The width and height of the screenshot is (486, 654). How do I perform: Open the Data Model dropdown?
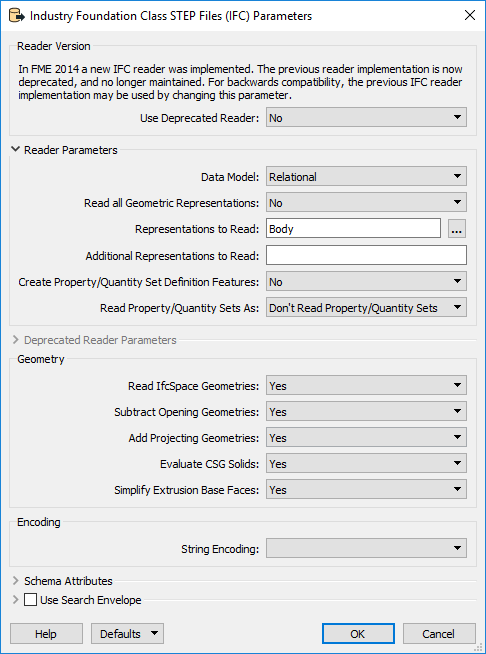click(x=366, y=176)
